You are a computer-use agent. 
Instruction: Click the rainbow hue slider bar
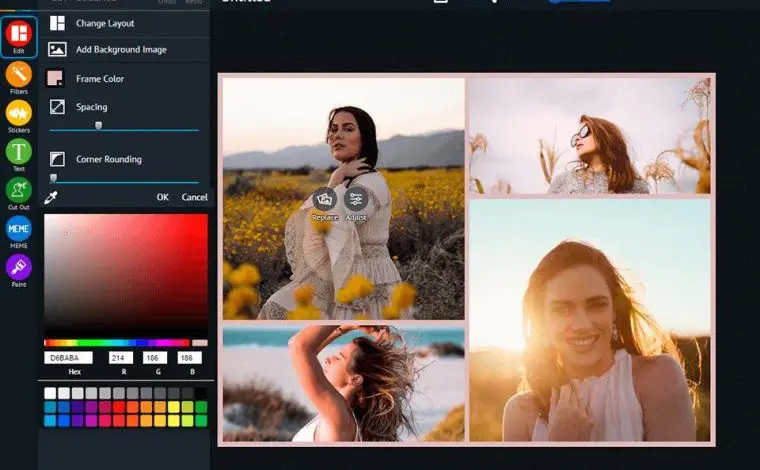pyautogui.click(x=117, y=343)
